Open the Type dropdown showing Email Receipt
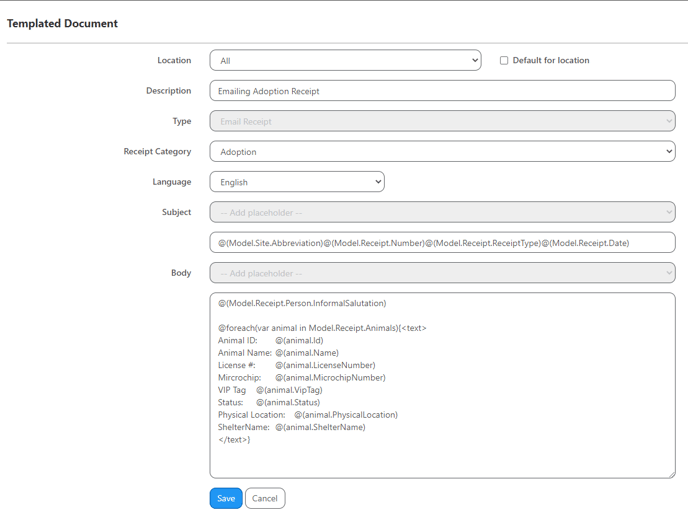Screen dimensions: 688x510 pos(442,122)
